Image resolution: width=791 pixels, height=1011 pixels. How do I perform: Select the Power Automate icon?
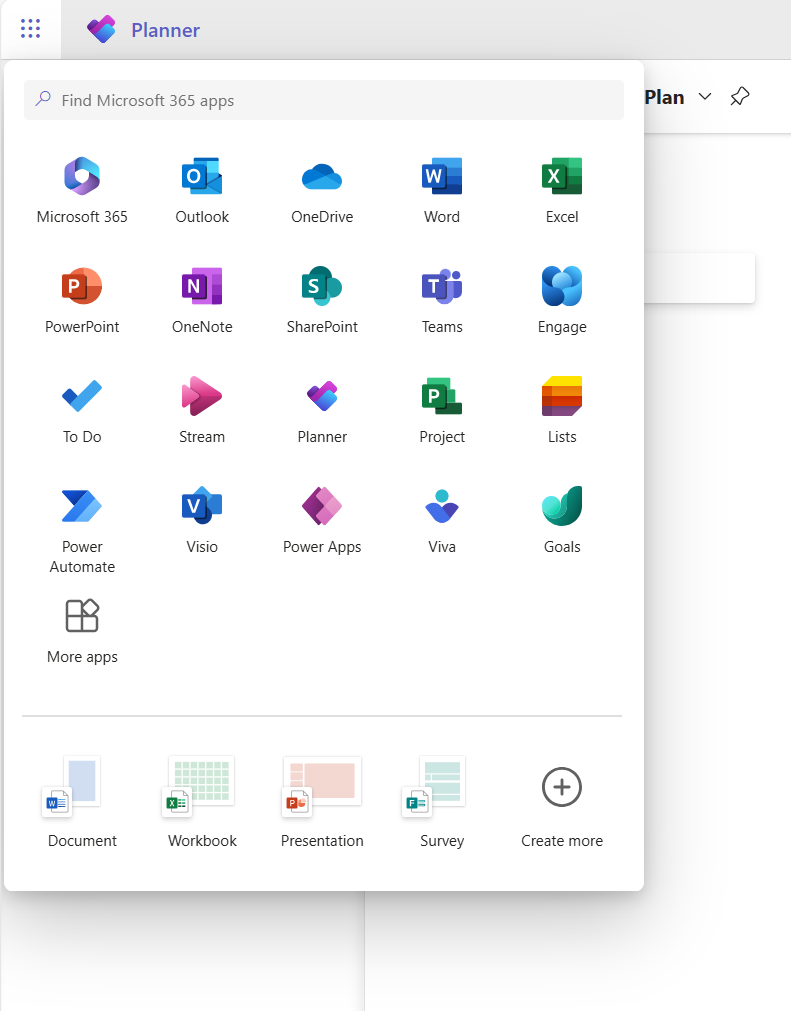82,508
